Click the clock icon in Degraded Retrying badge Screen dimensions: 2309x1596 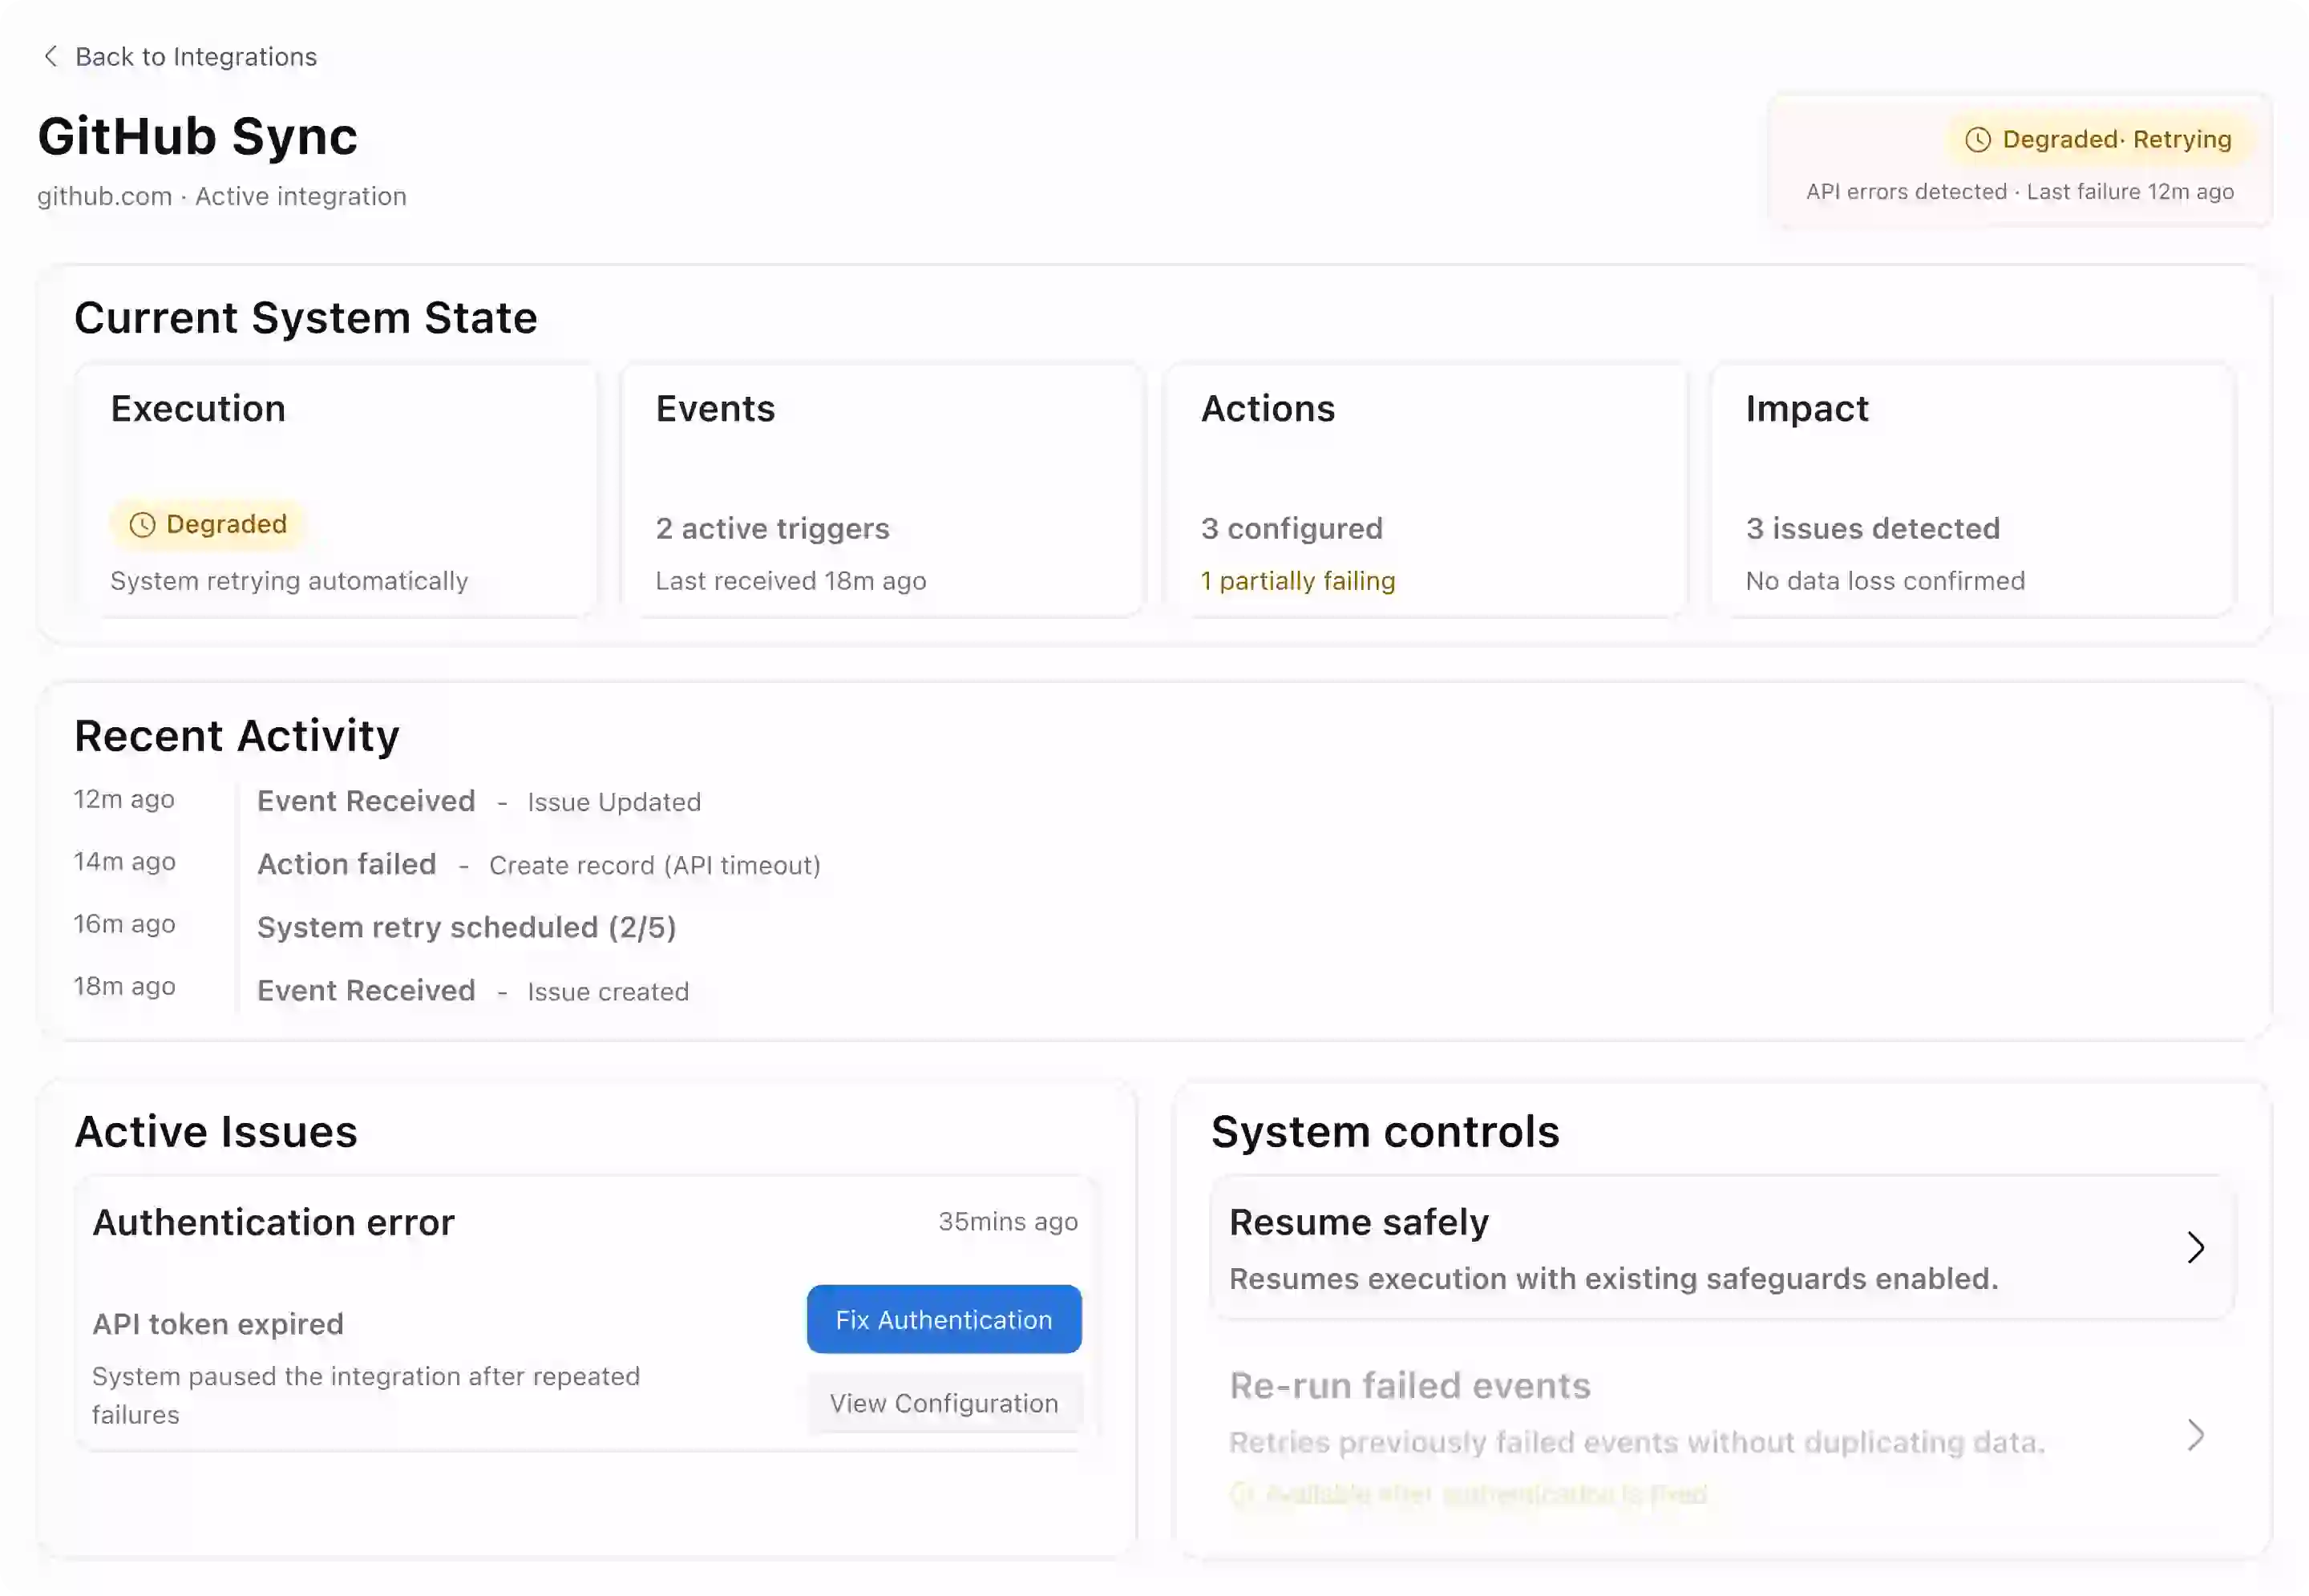point(1977,140)
